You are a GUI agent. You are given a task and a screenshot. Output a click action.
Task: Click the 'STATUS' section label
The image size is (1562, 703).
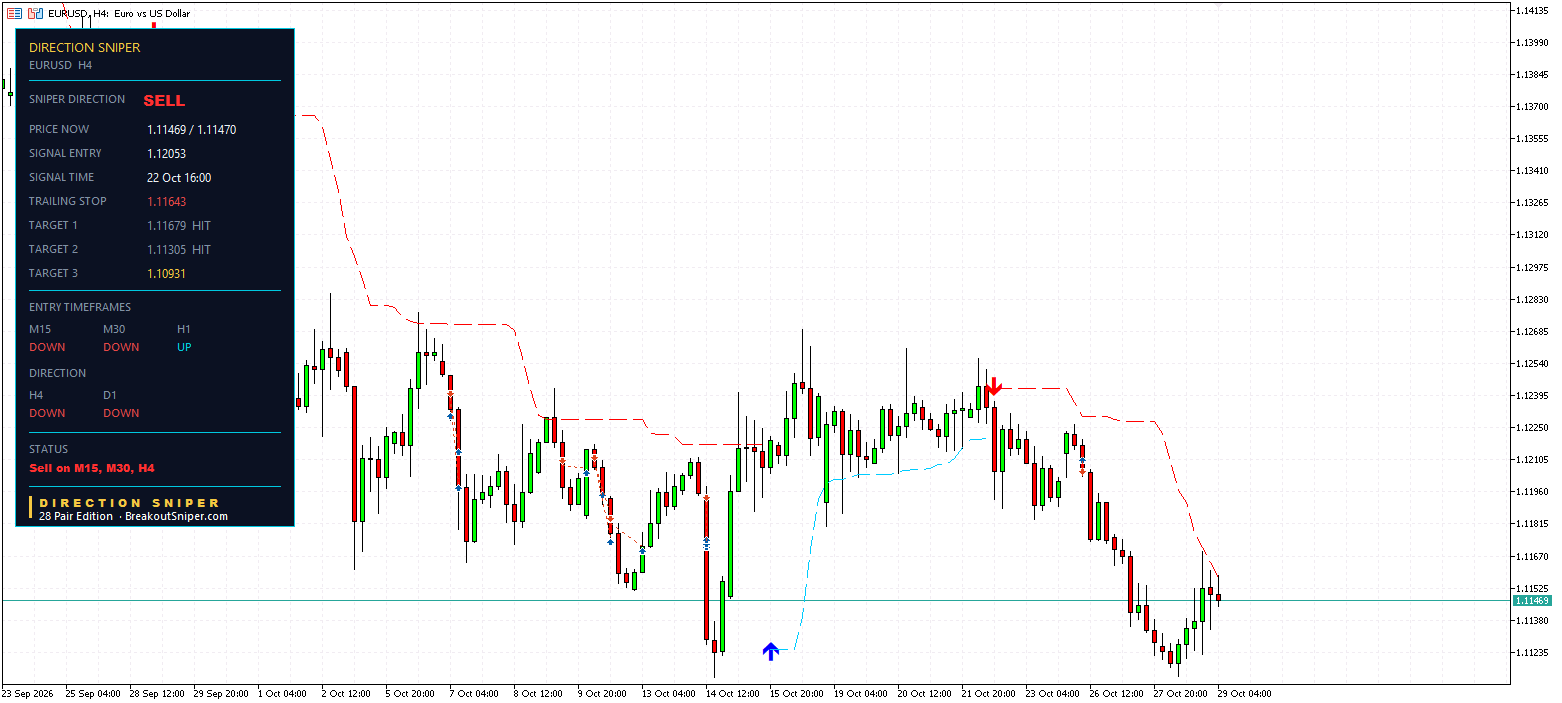pos(48,449)
